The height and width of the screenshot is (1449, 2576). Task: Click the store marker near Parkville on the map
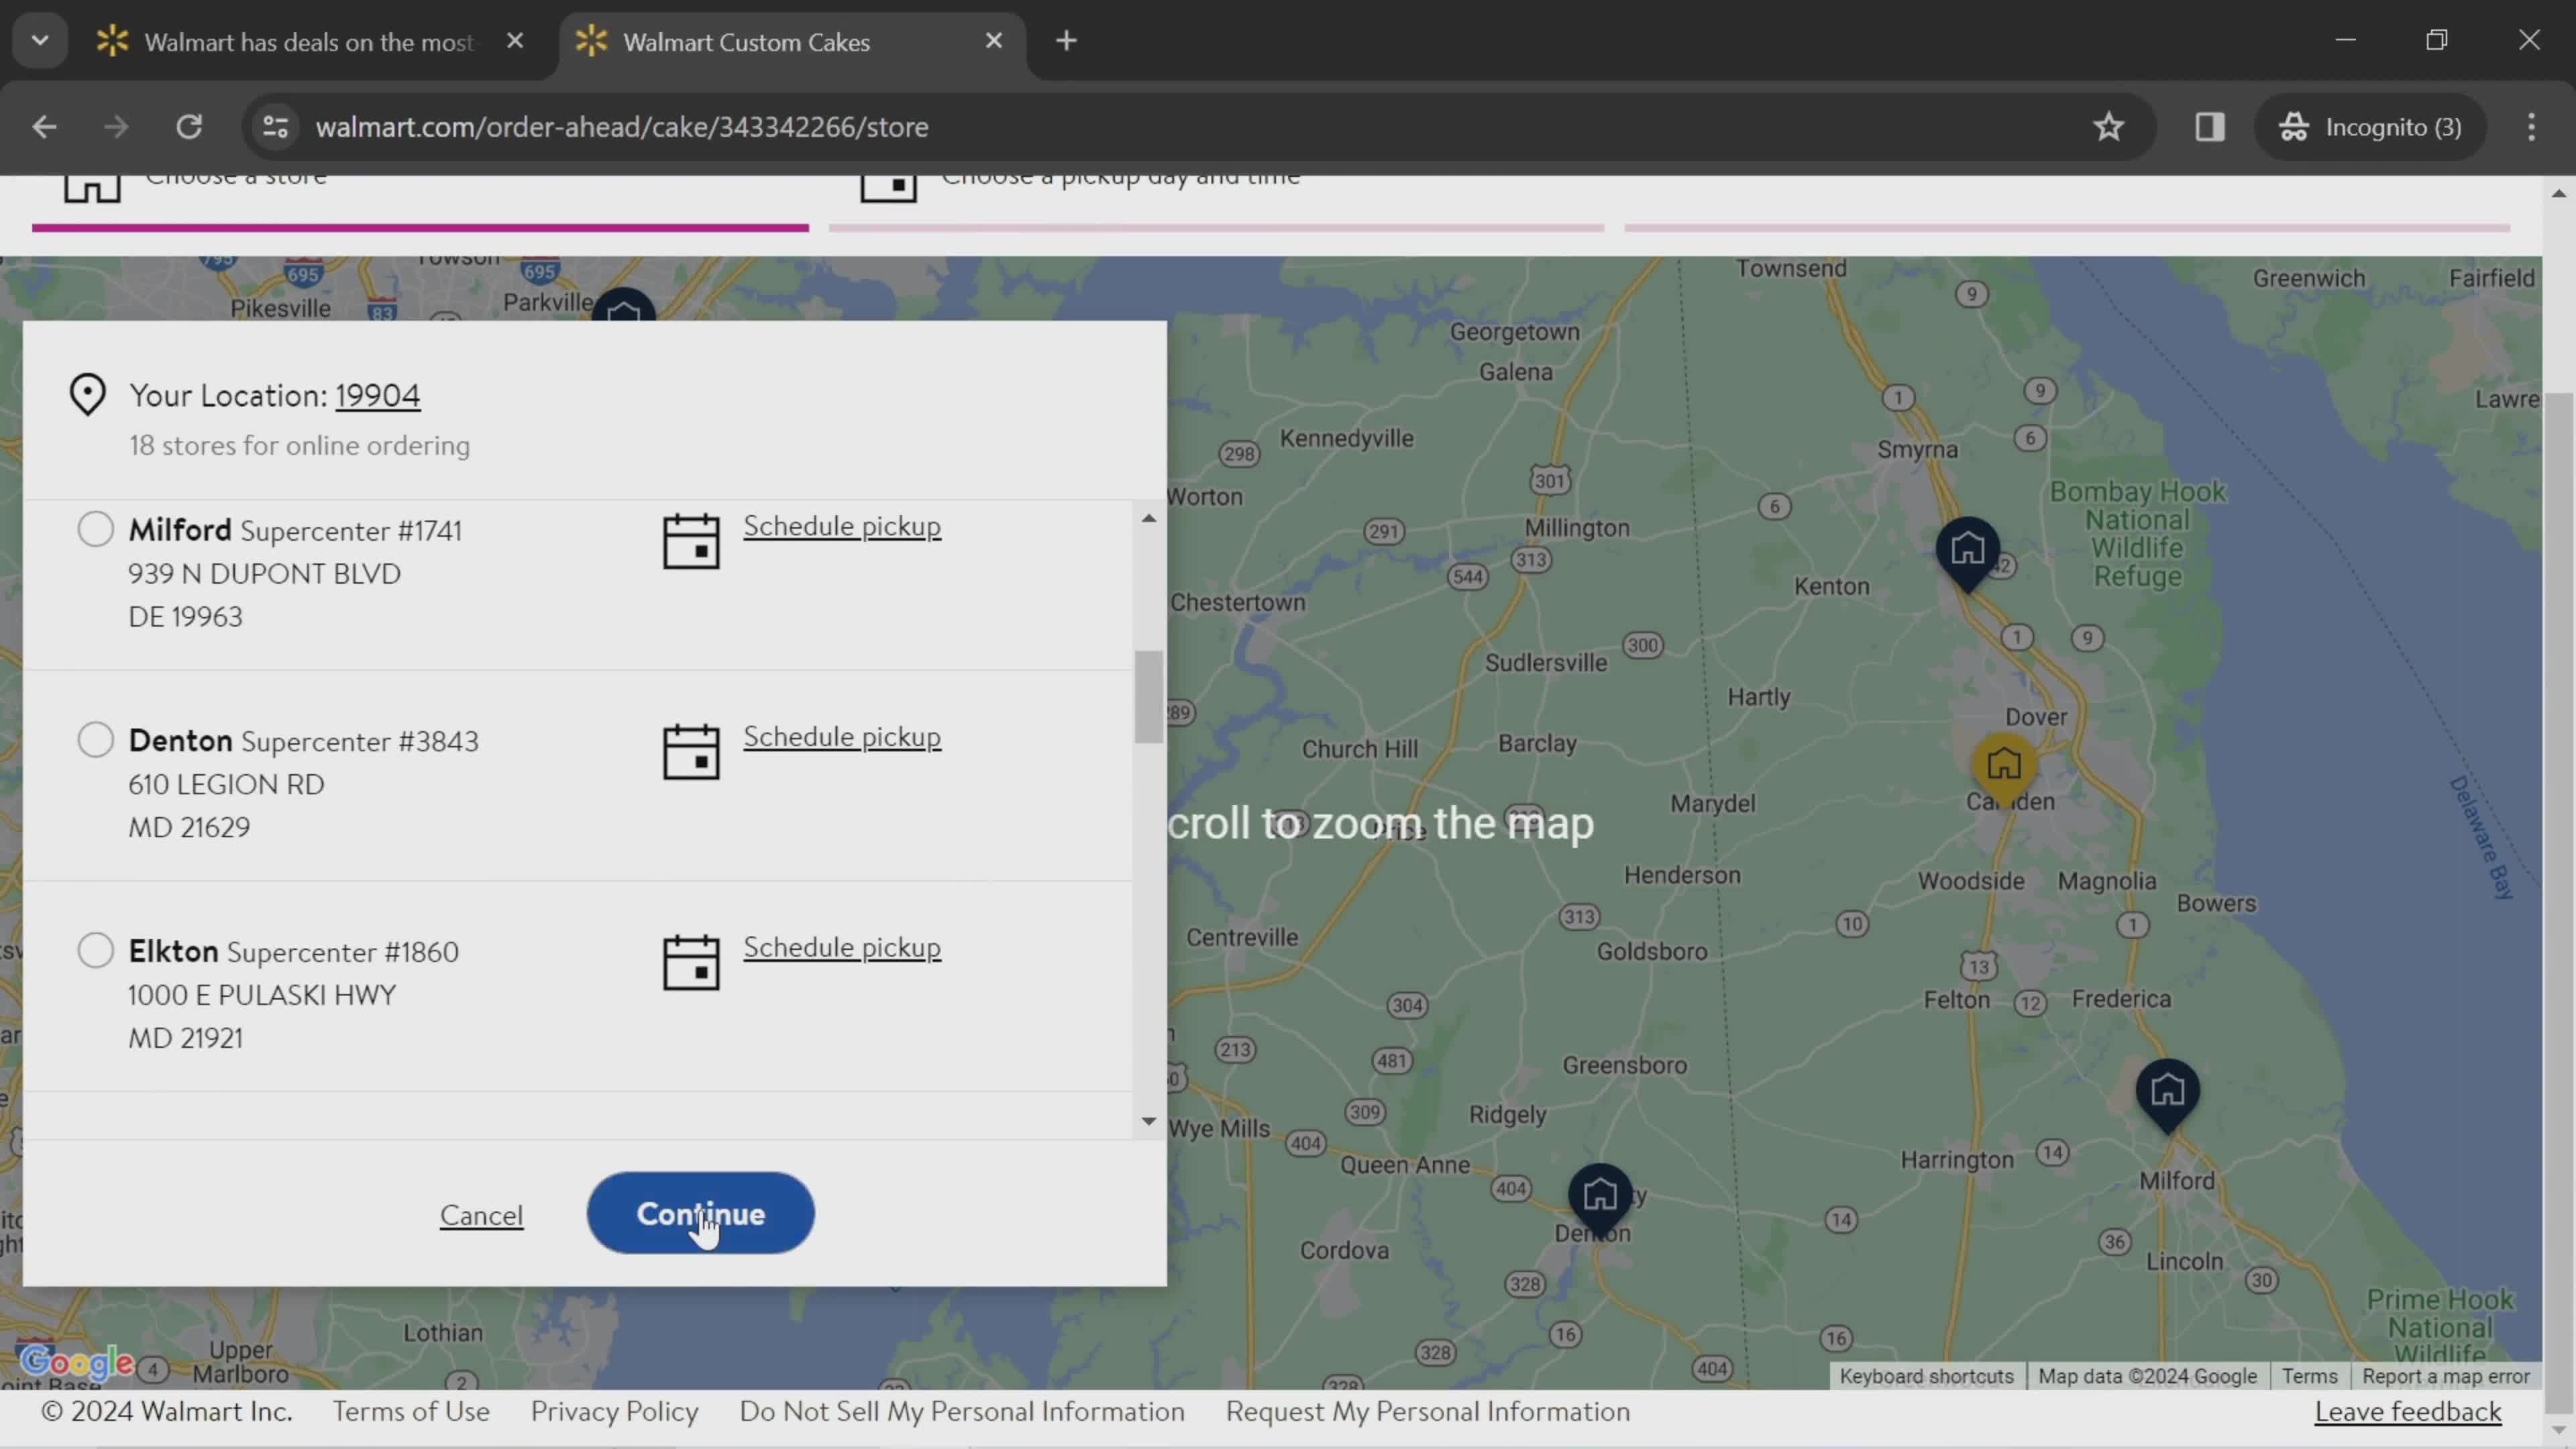[624, 305]
